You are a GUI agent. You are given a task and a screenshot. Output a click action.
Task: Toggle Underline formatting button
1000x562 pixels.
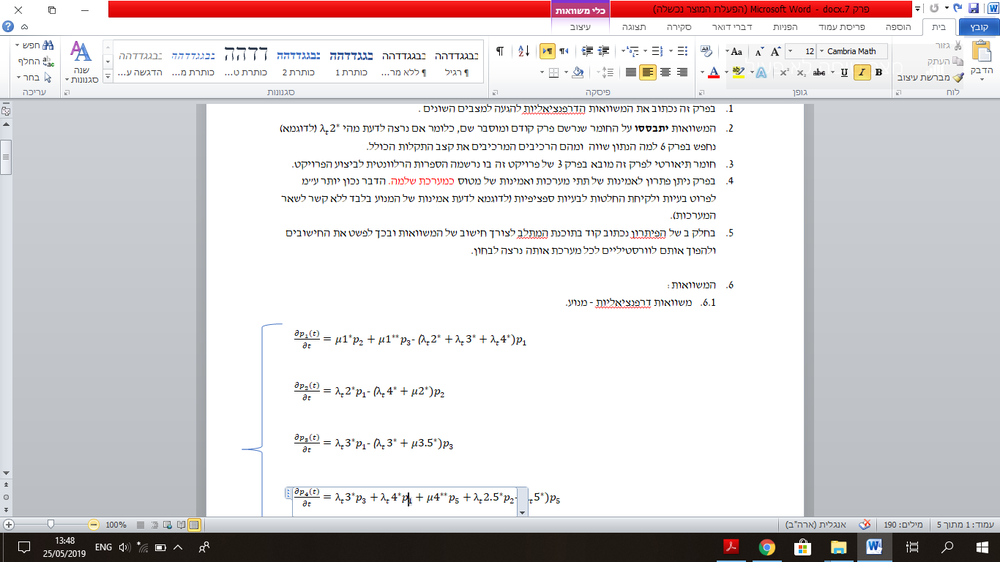844,72
